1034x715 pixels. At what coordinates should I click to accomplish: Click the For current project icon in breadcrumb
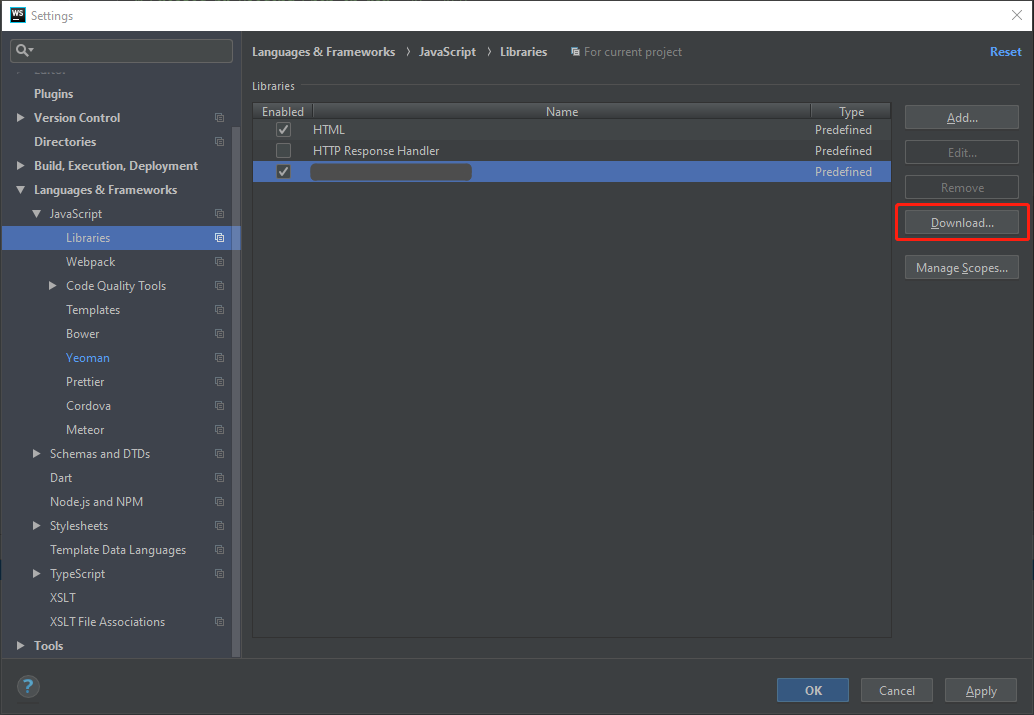pos(575,51)
